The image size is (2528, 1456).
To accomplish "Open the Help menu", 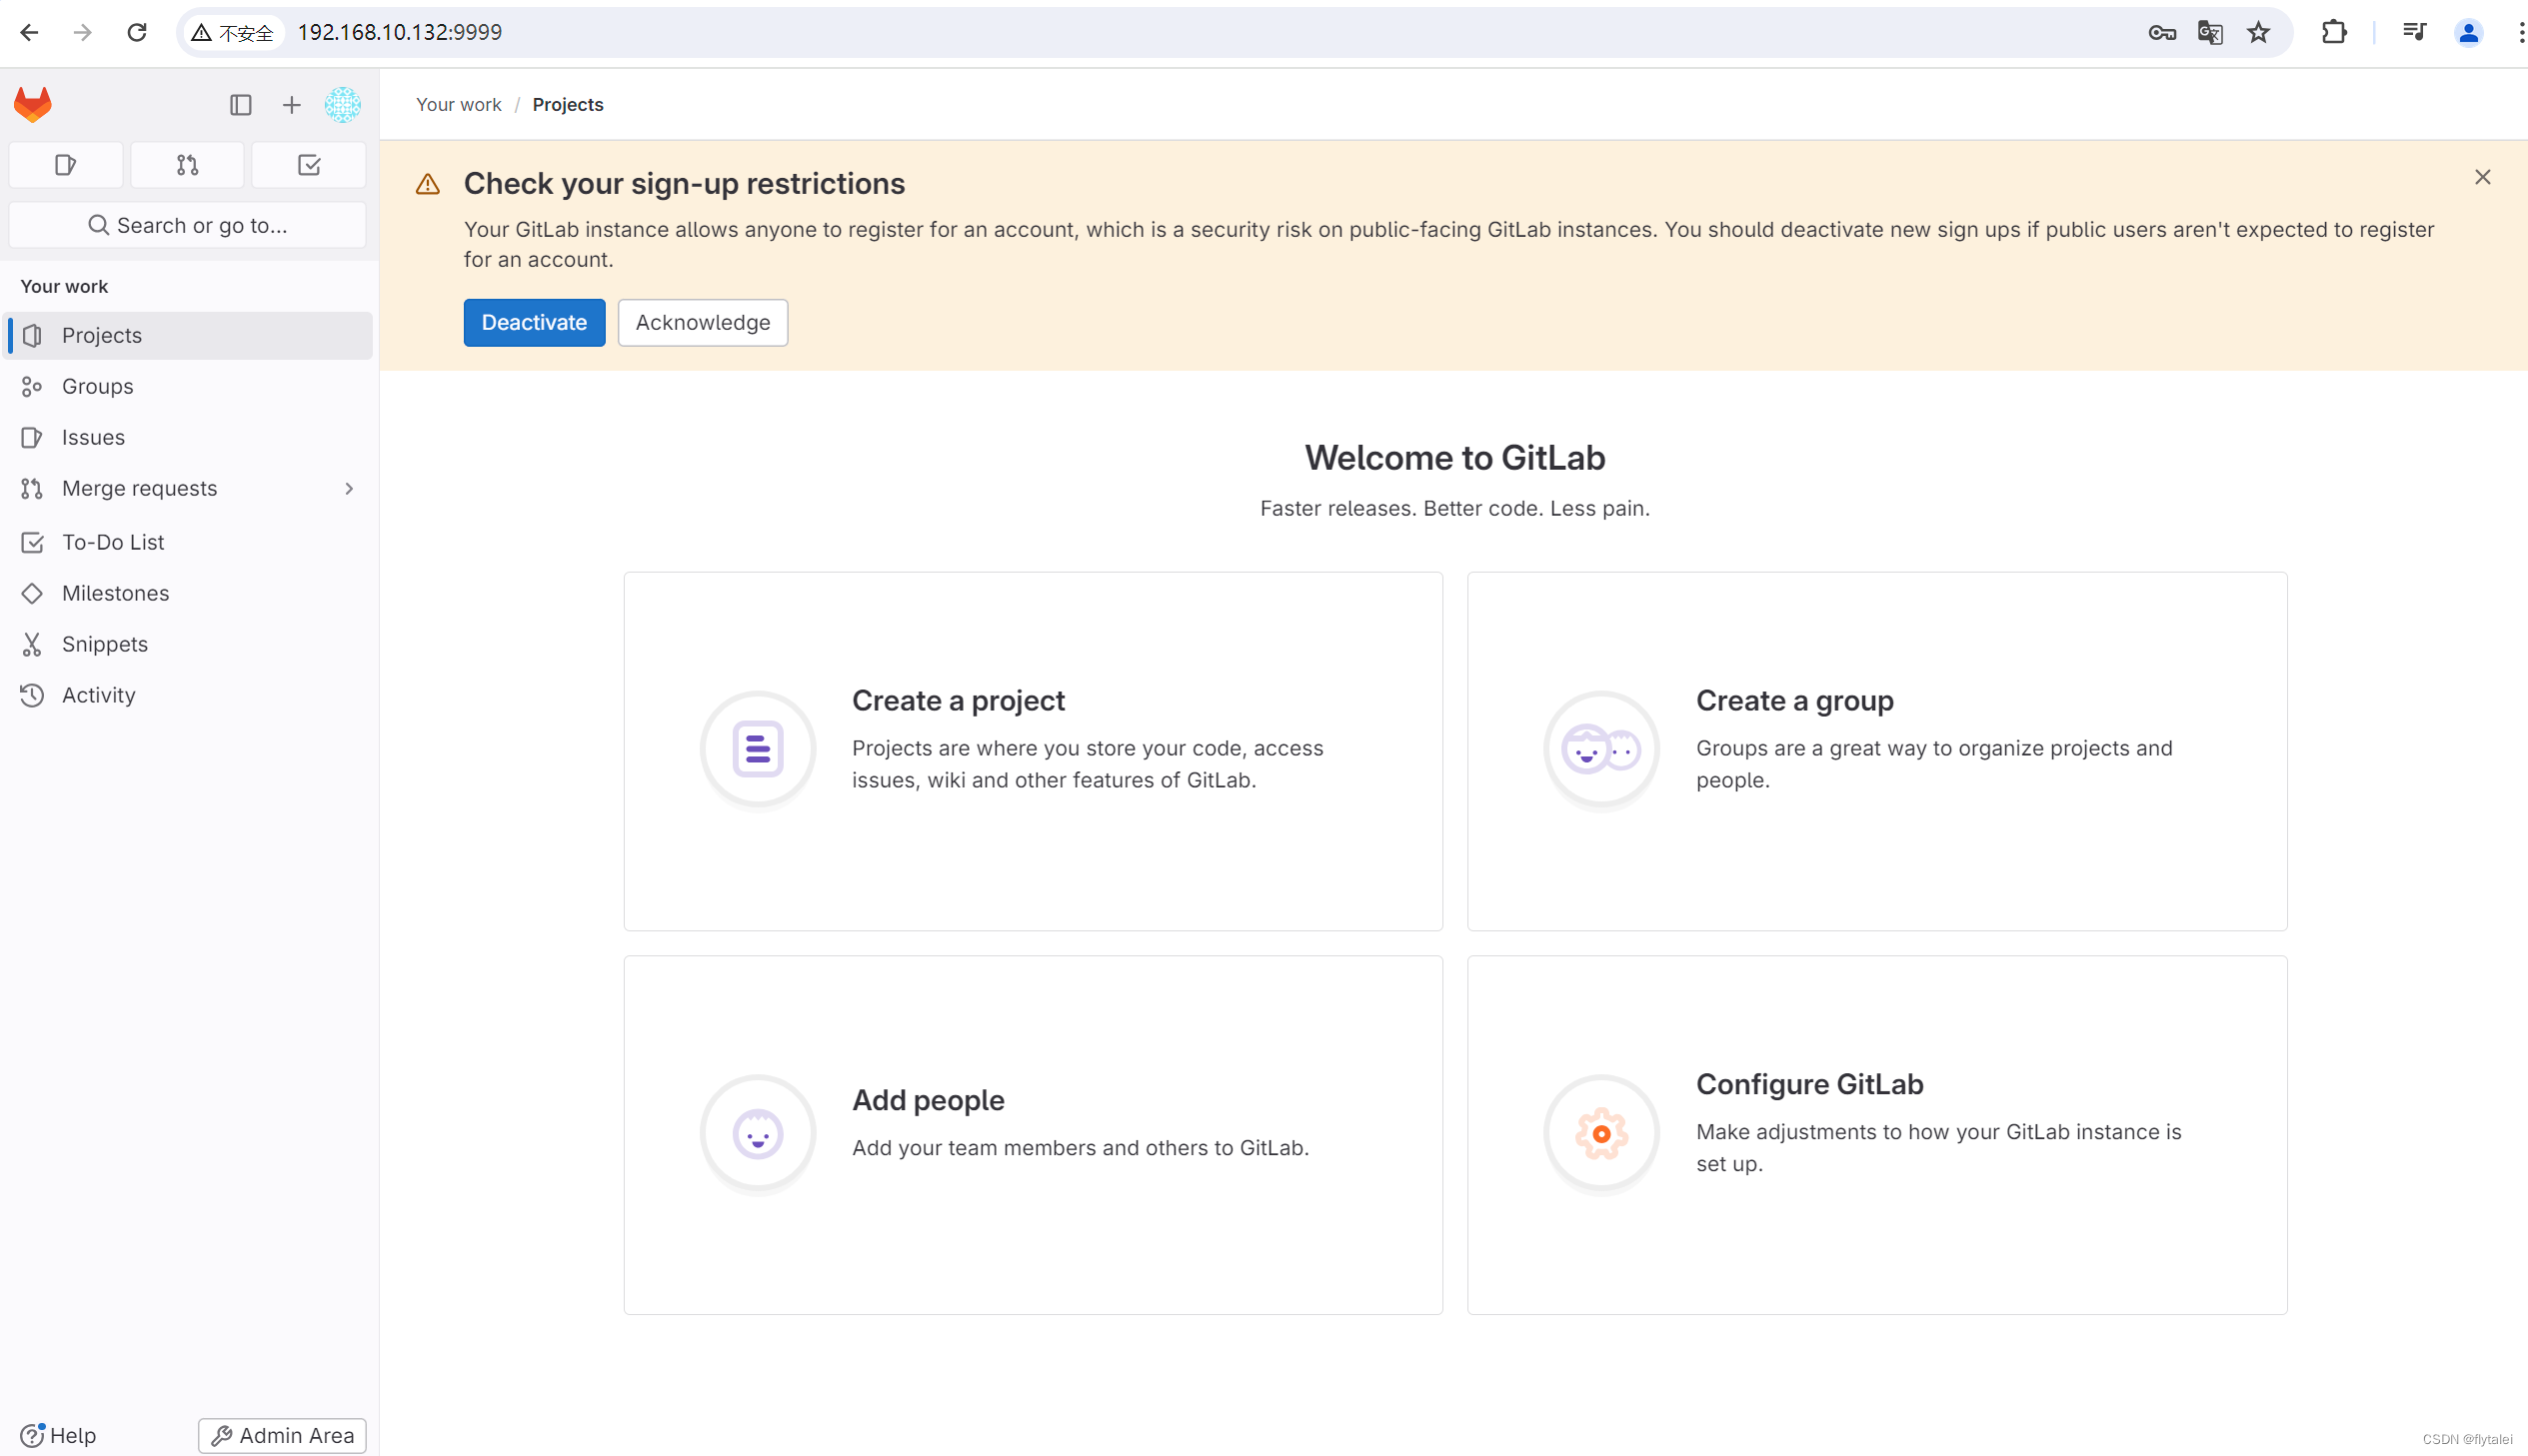I will [x=58, y=1435].
